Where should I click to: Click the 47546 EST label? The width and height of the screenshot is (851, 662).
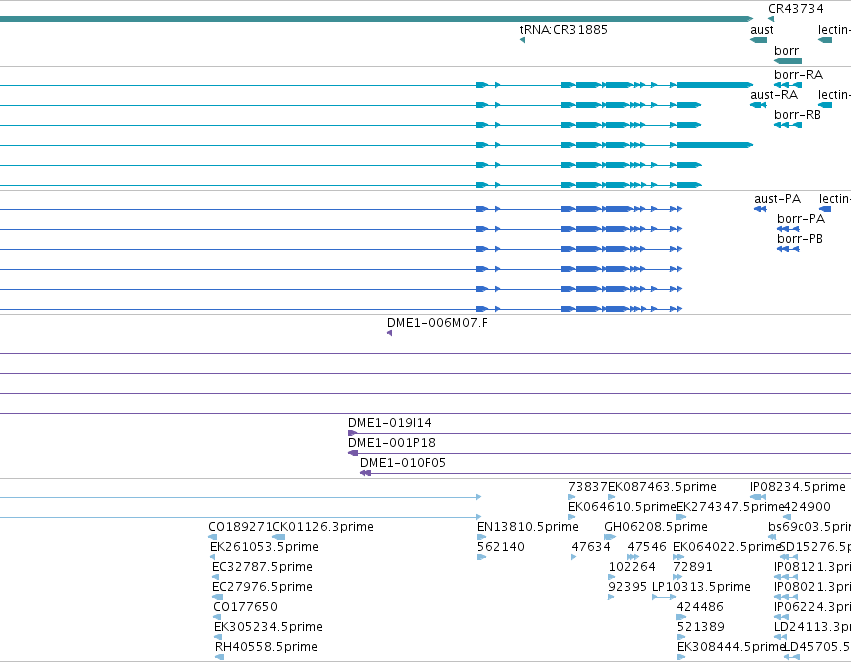point(647,547)
